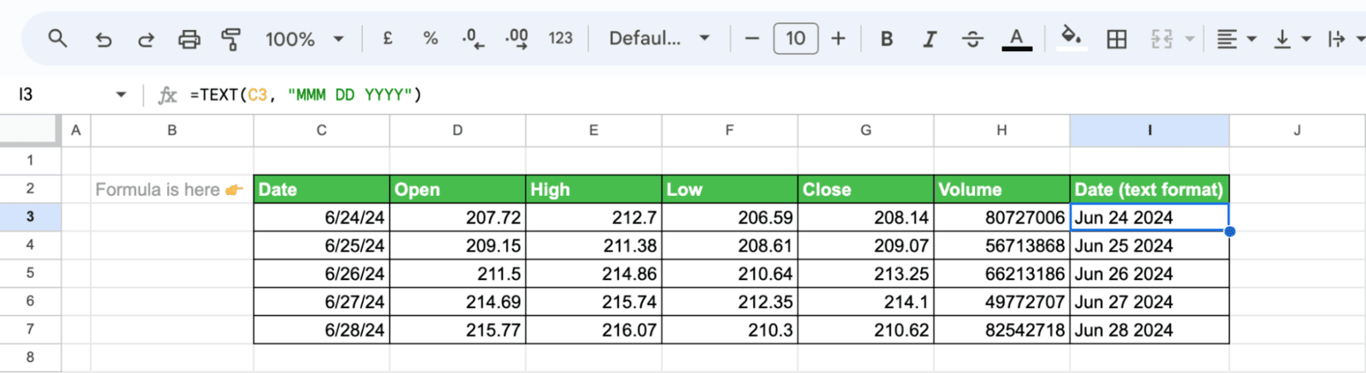Toggle bold formatting
Viewport: 1366px width, 373px height.
click(886, 39)
